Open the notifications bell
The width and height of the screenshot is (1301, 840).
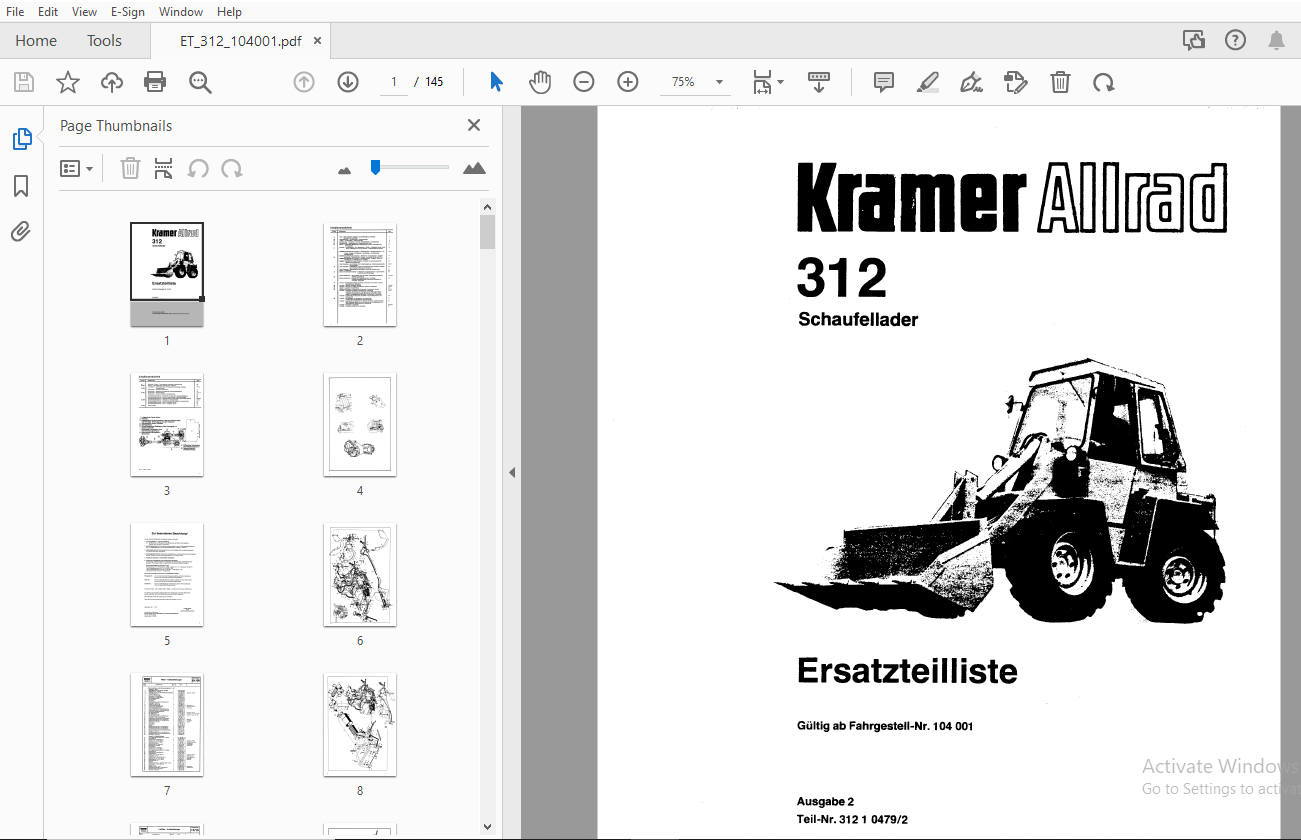click(x=1276, y=40)
